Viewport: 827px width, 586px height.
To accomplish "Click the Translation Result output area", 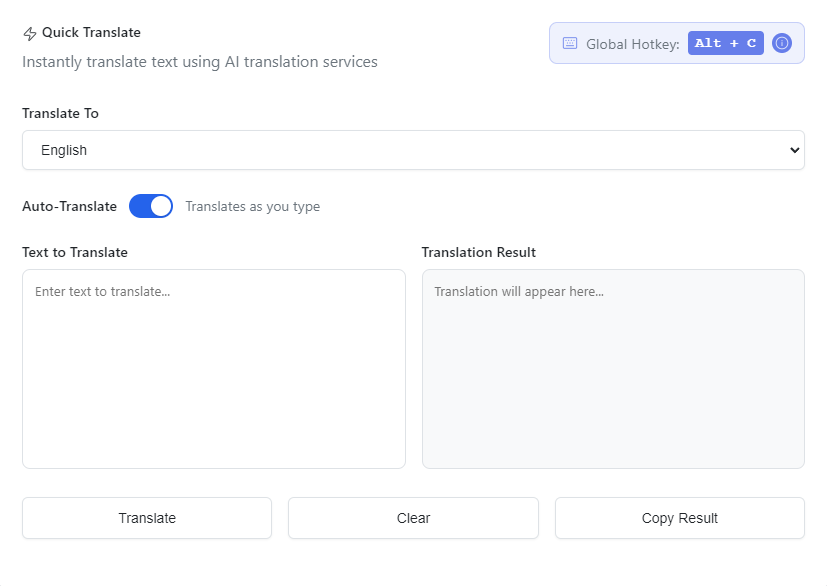I will tap(613, 368).
